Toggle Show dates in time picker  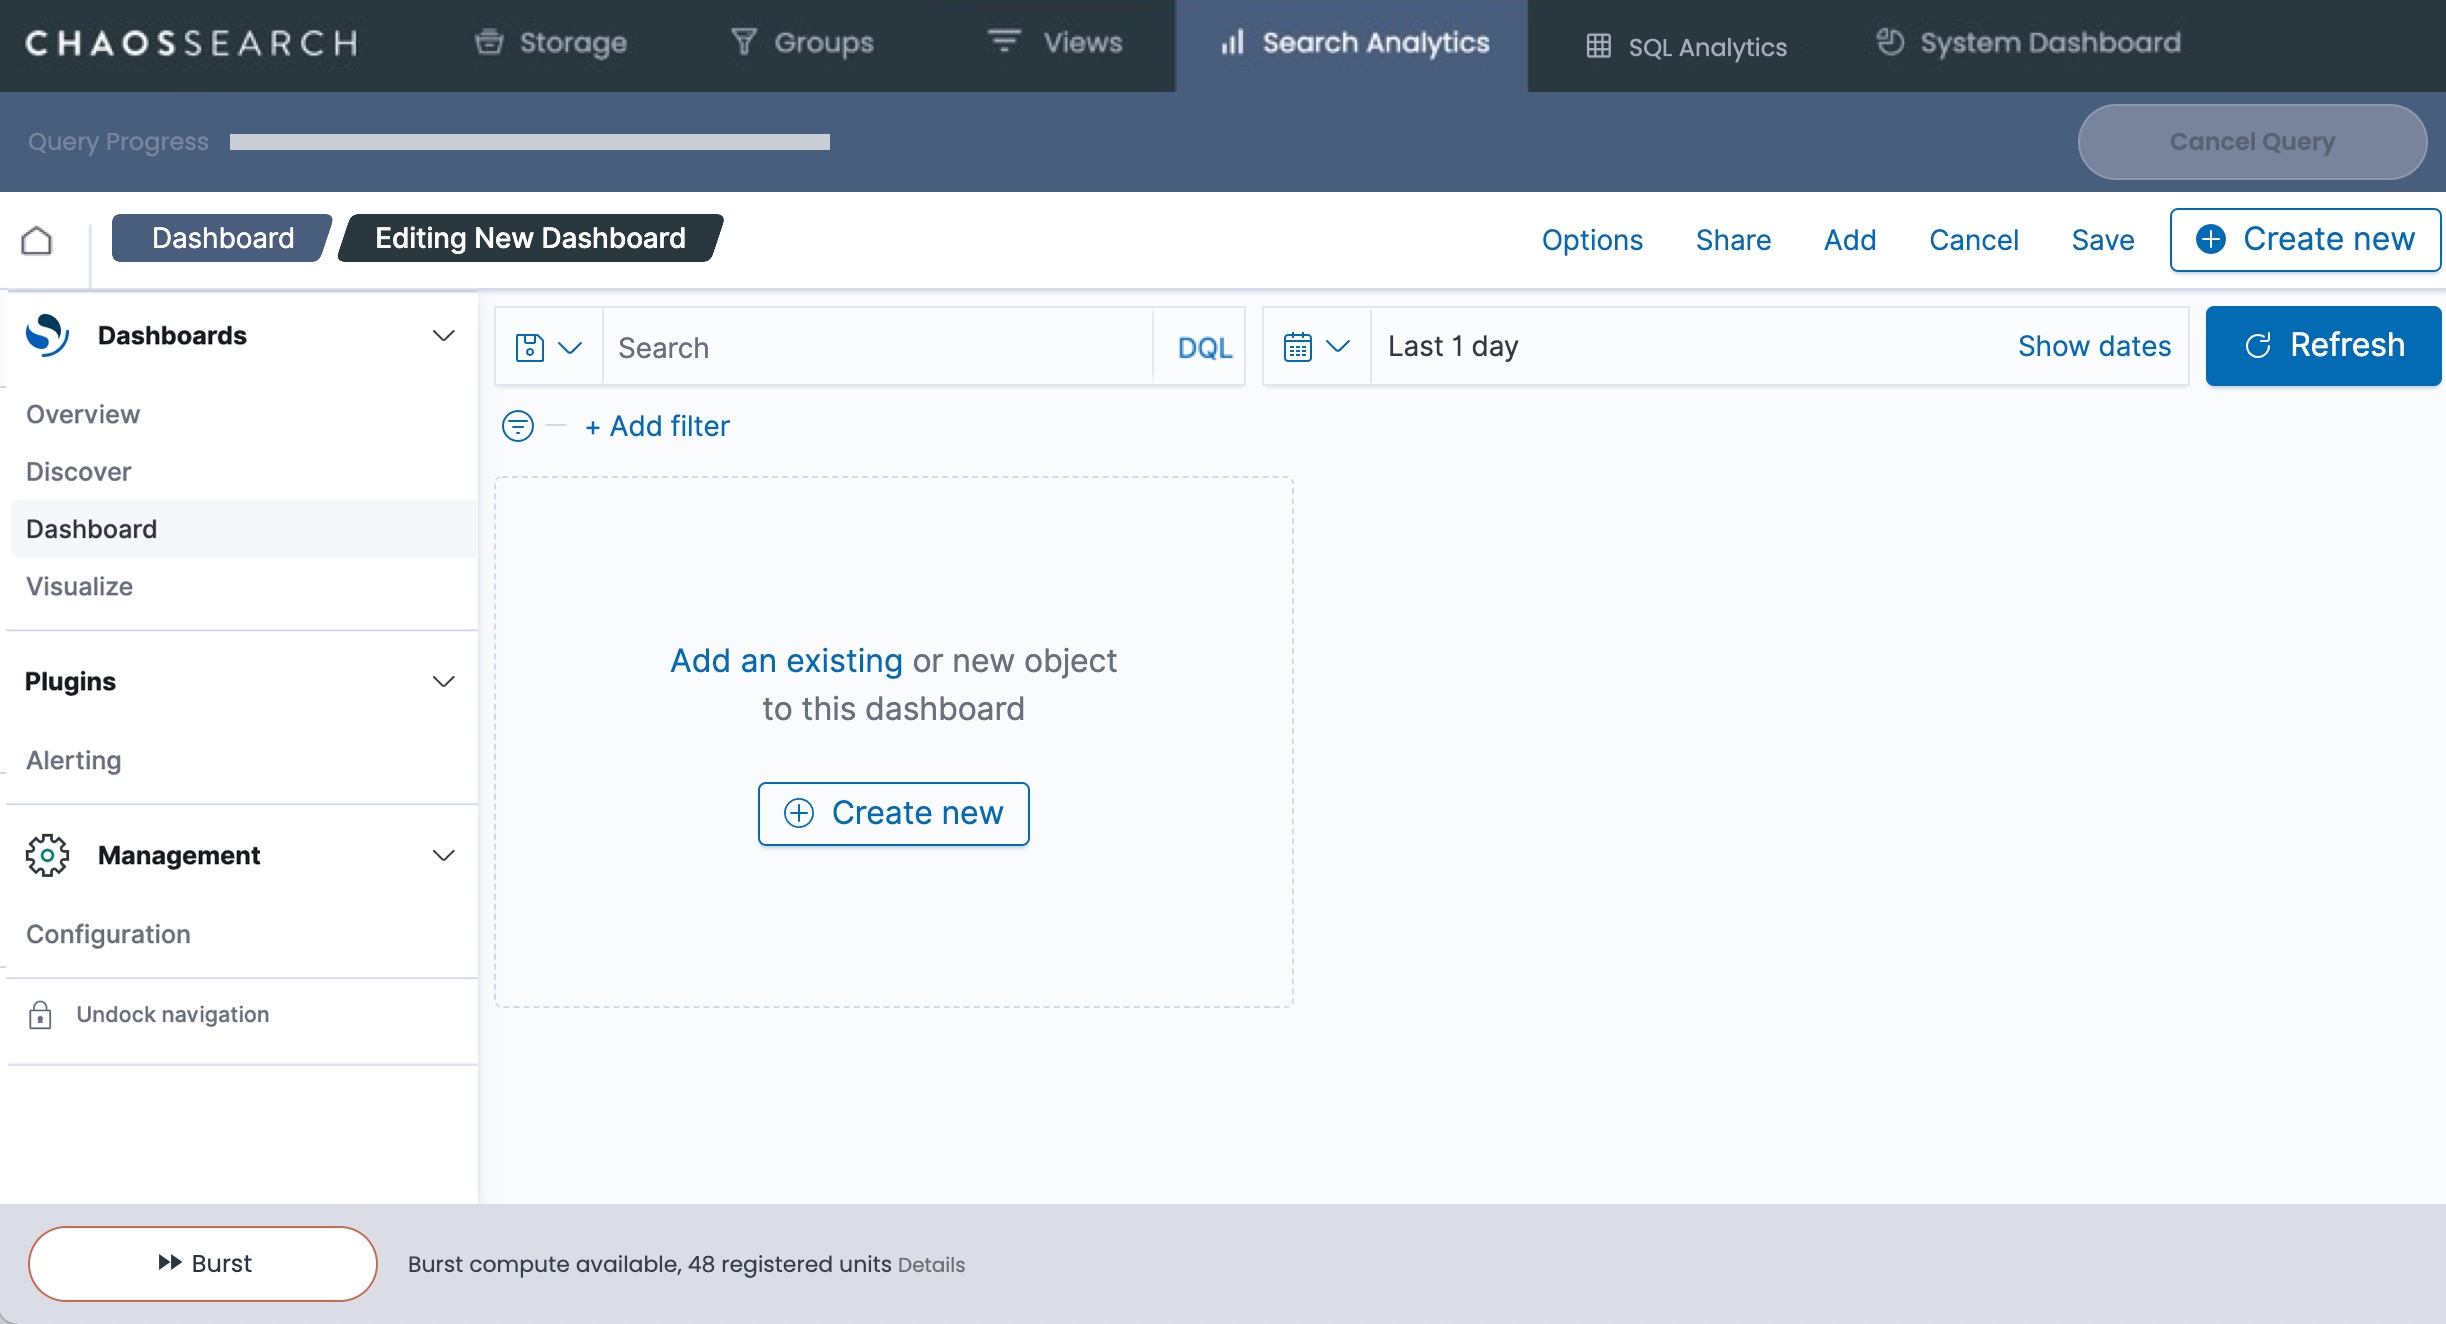[2094, 346]
